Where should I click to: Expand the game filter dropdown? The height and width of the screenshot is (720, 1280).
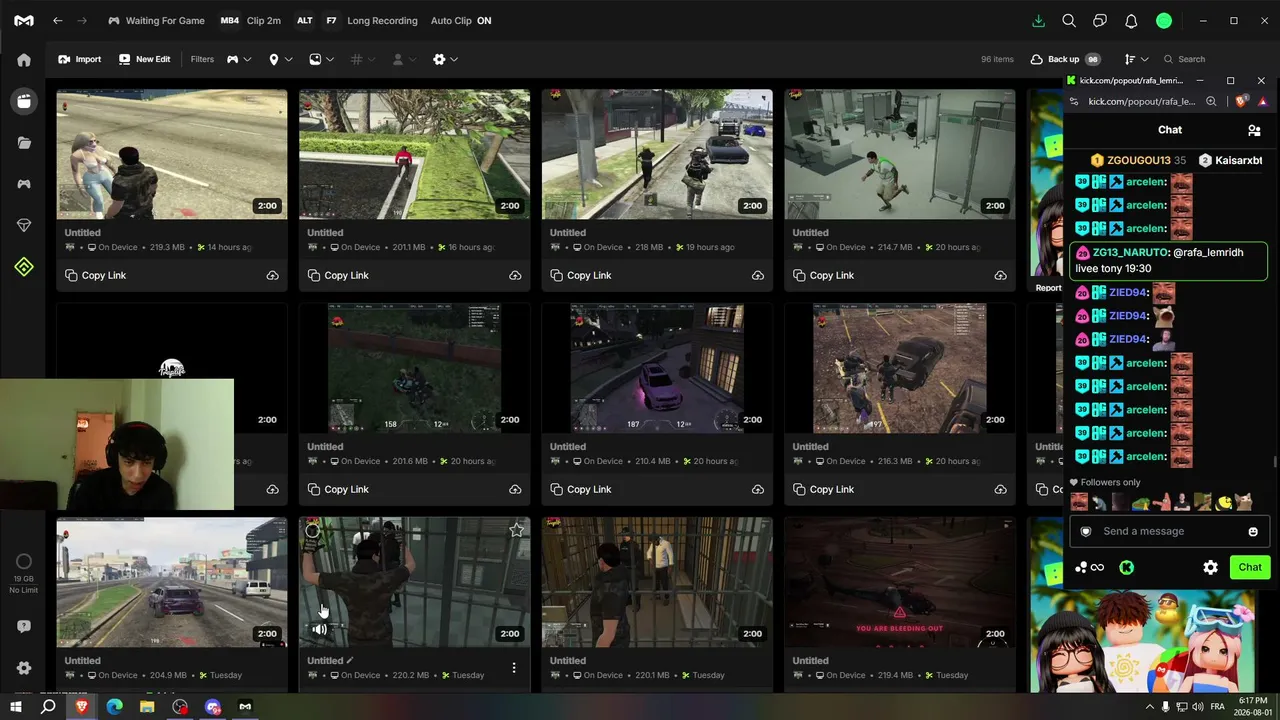tap(239, 59)
